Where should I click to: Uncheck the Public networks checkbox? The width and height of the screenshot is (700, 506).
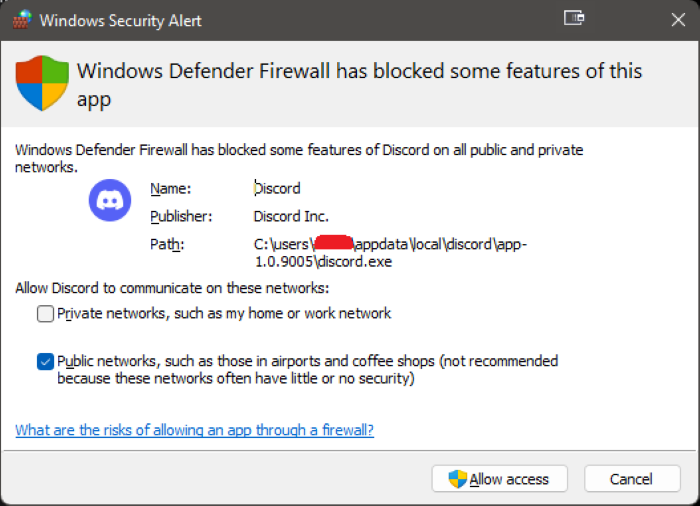point(45,361)
